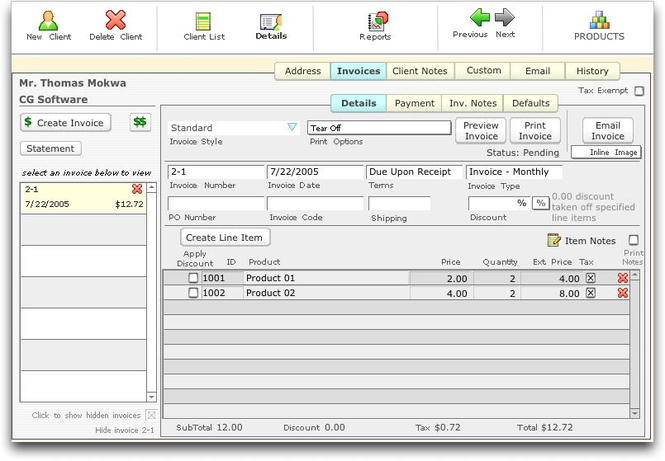665x461 pixels.
Task: Open the Invoice - Monthly type field
Action: (x=514, y=172)
